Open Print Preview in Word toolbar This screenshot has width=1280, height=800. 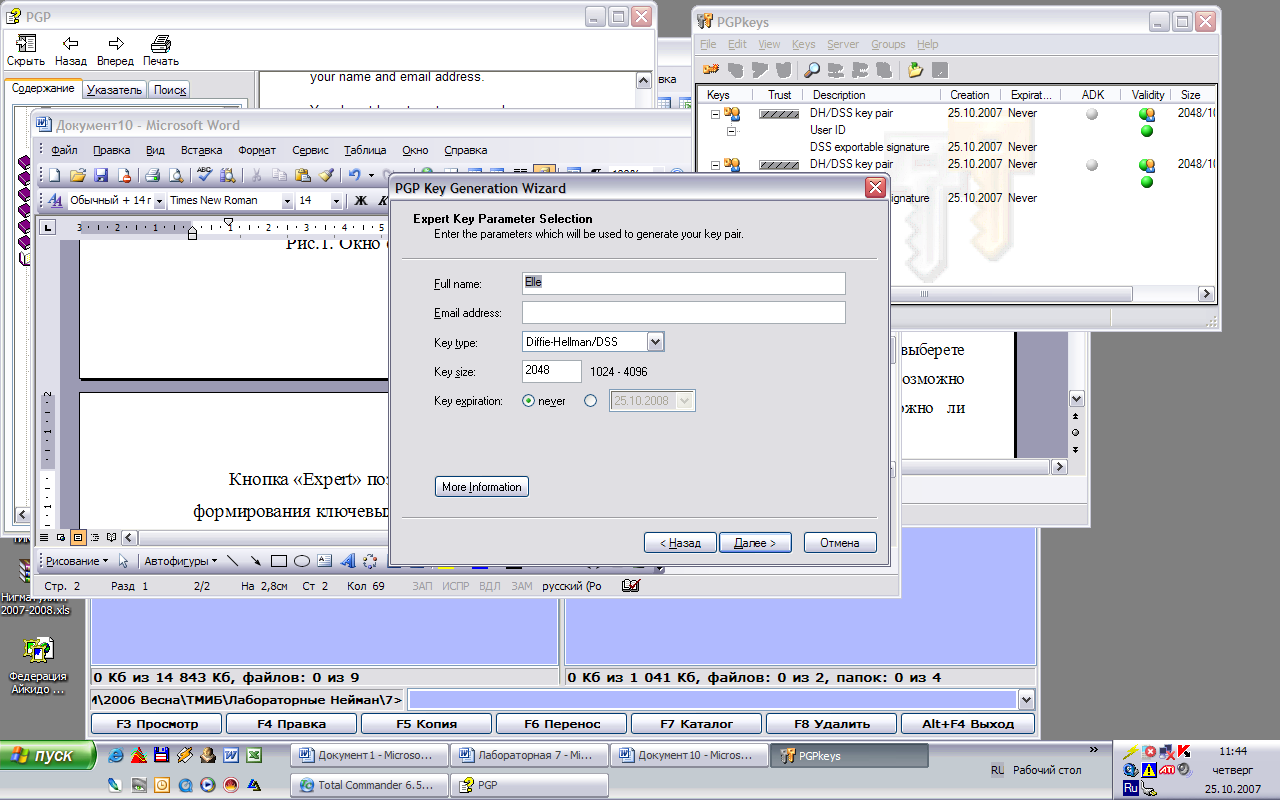176,176
